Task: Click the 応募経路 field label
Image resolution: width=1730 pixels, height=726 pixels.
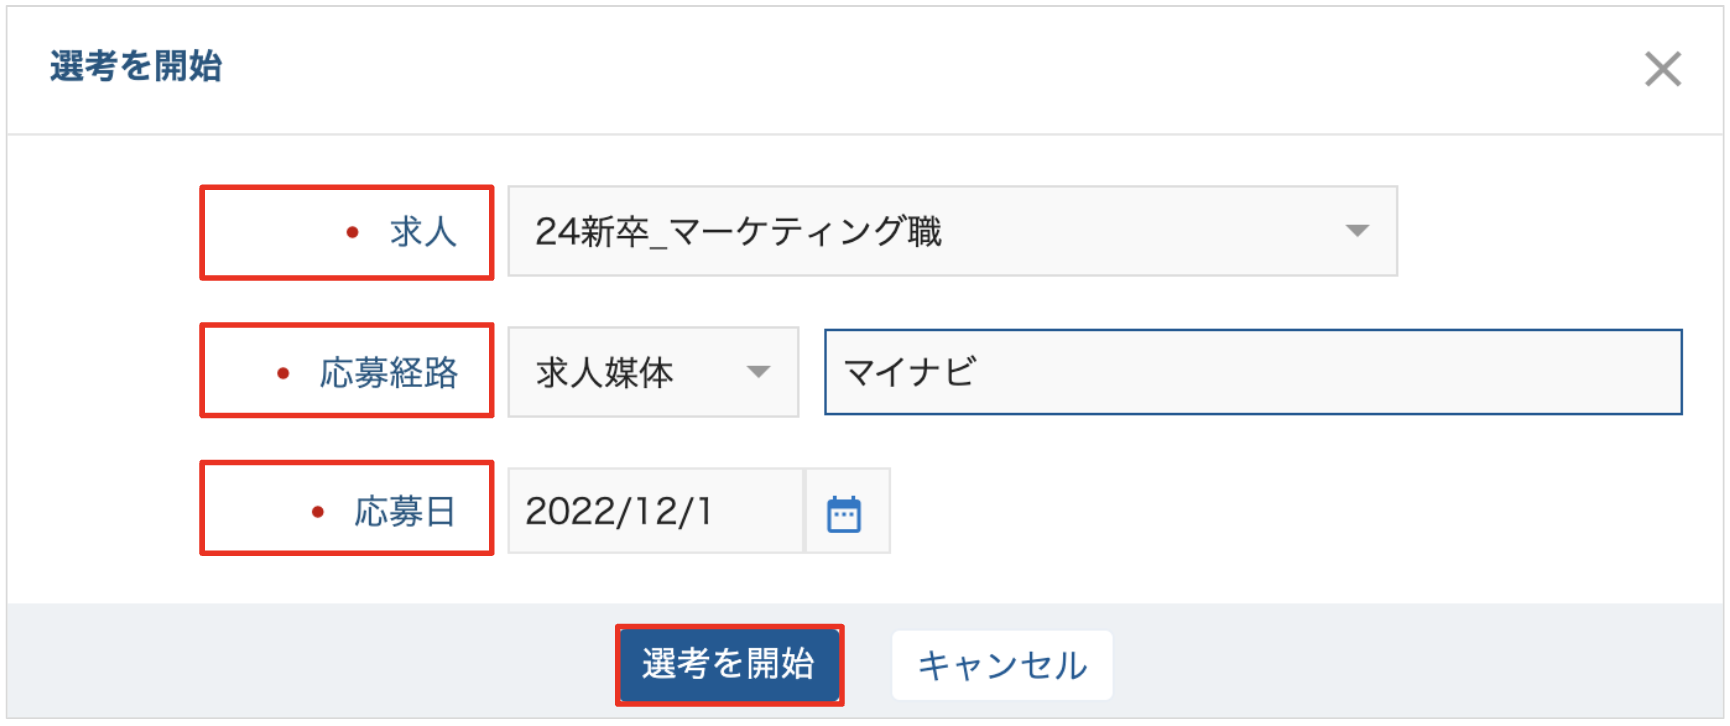Action: click(x=388, y=373)
